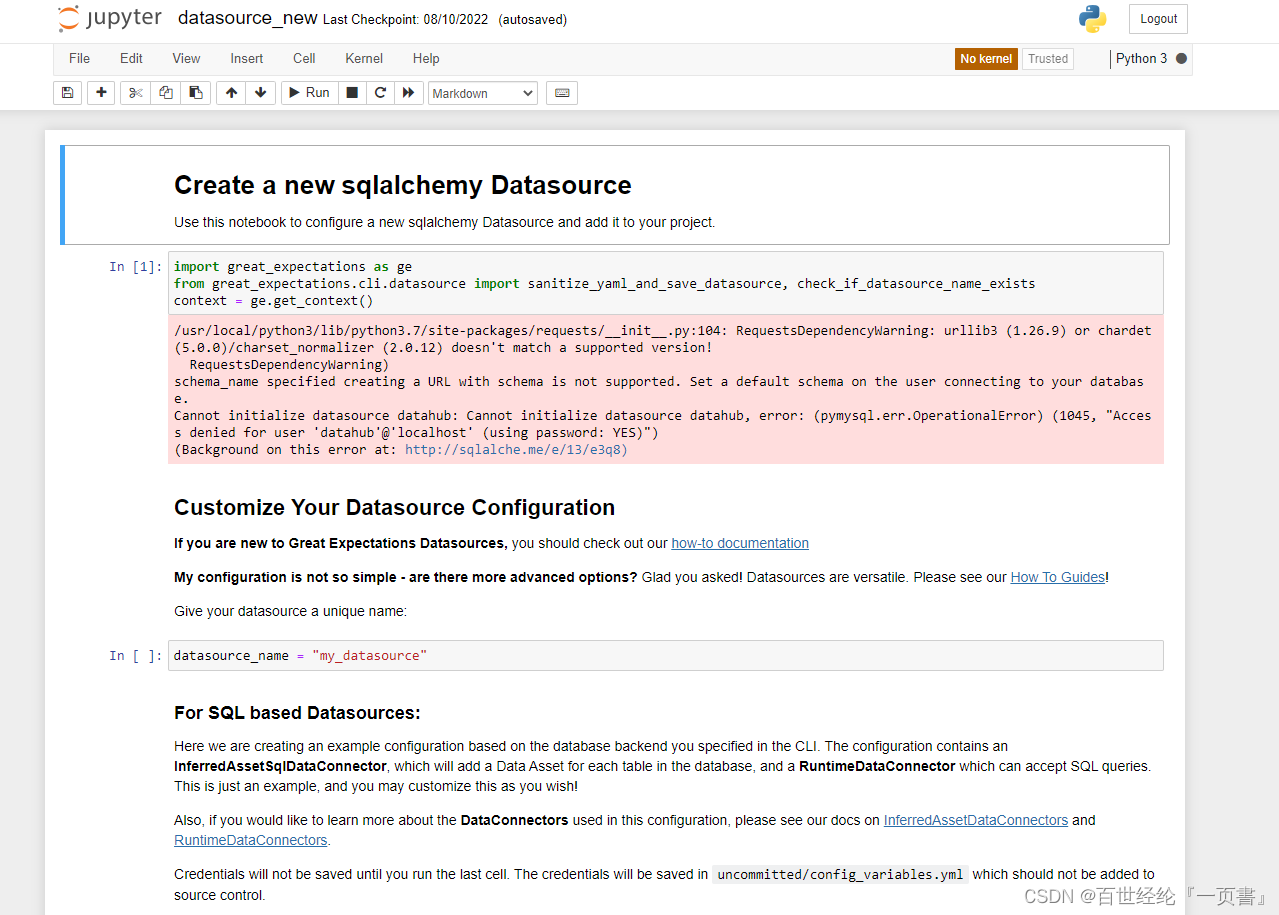Image resolution: width=1279 pixels, height=915 pixels.
Task: Click the kernel status circle indicator
Action: click(x=1181, y=59)
